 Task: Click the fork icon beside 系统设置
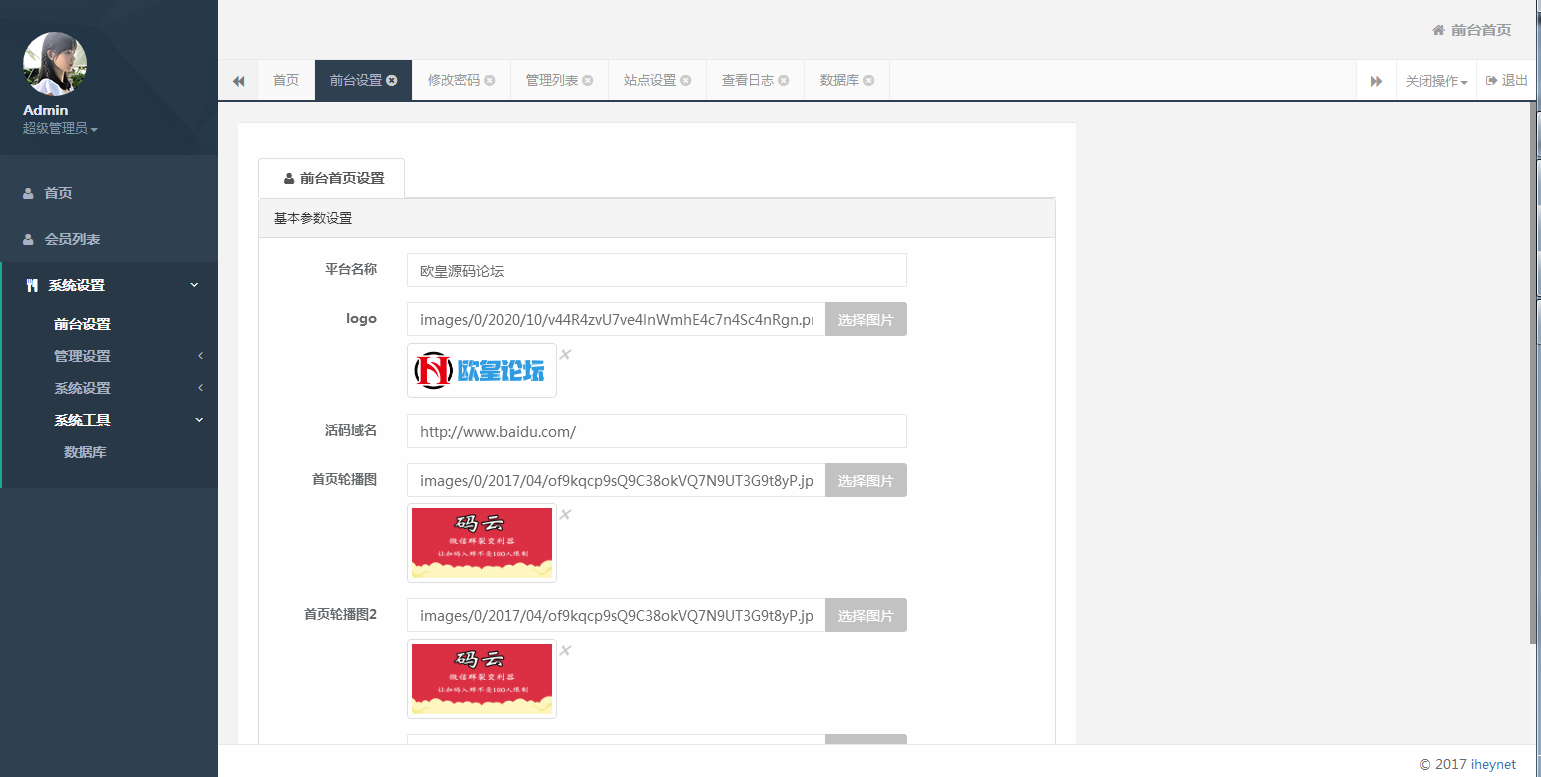click(30, 285)
